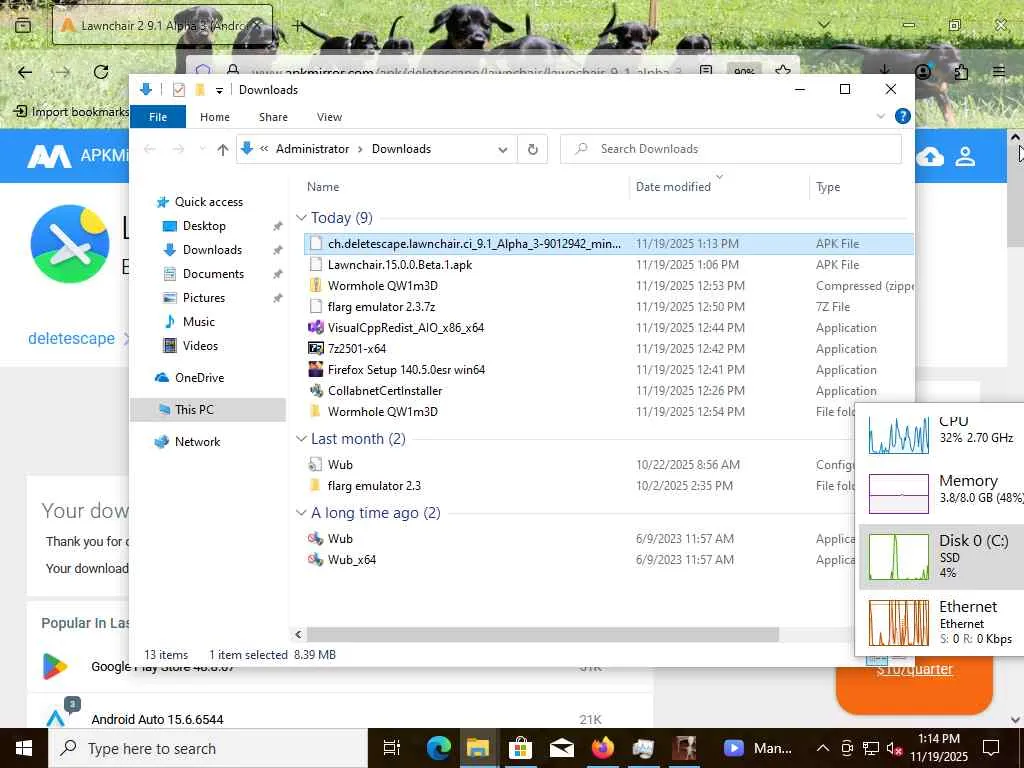Select the 7z2501-x64 installer icon
This screenshot has height=768, width=1024.
pos(316,348)
